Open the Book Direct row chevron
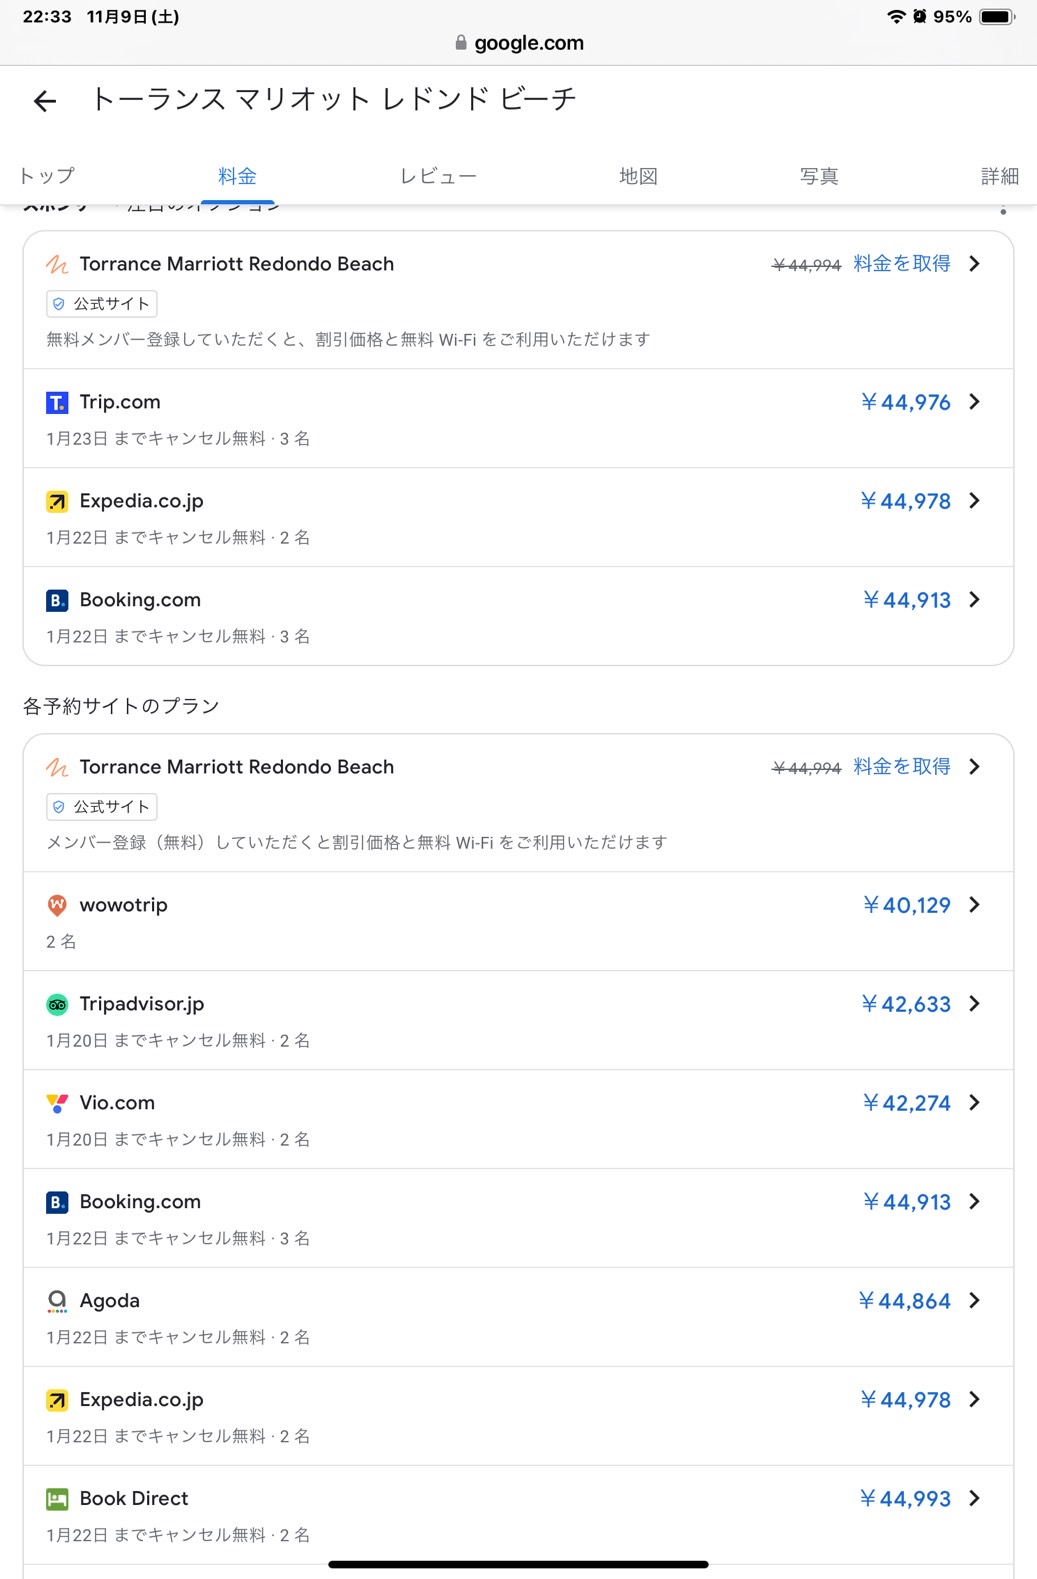This screenshot has width=1037, height=1579. (975, 1499)
